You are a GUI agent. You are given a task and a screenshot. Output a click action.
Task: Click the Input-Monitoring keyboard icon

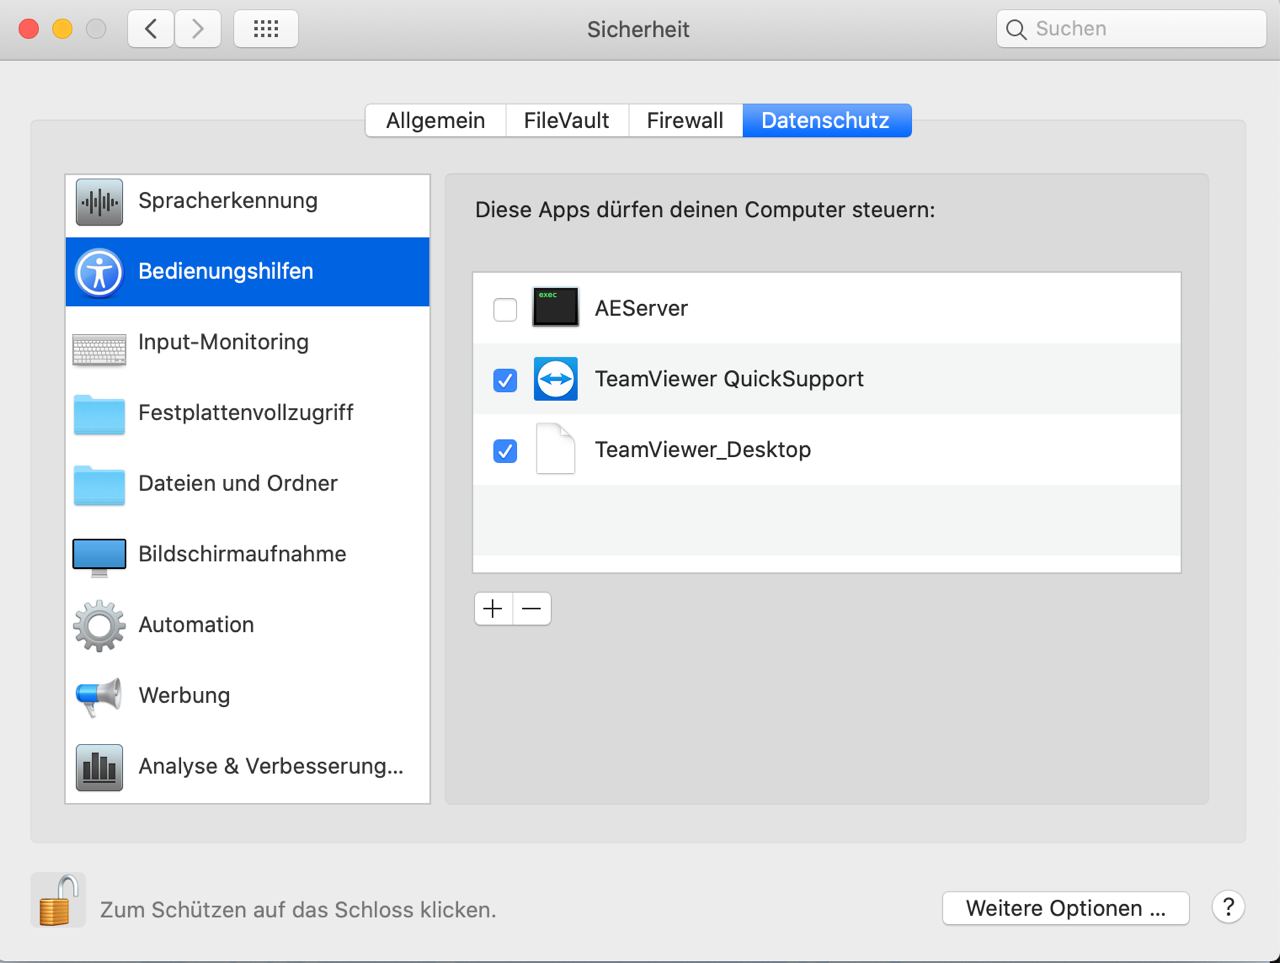[x=99, y=349]
